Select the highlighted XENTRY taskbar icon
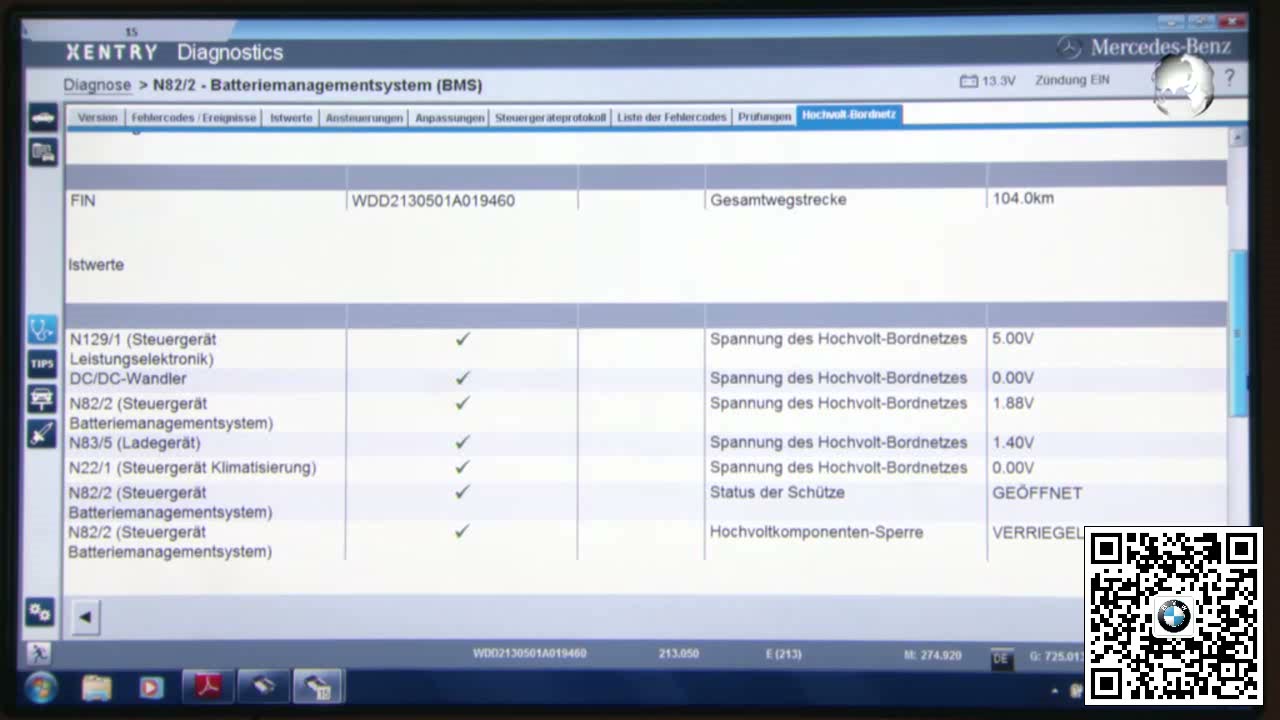This screenshot has height=720, width=1280. [x=317, y=687]
